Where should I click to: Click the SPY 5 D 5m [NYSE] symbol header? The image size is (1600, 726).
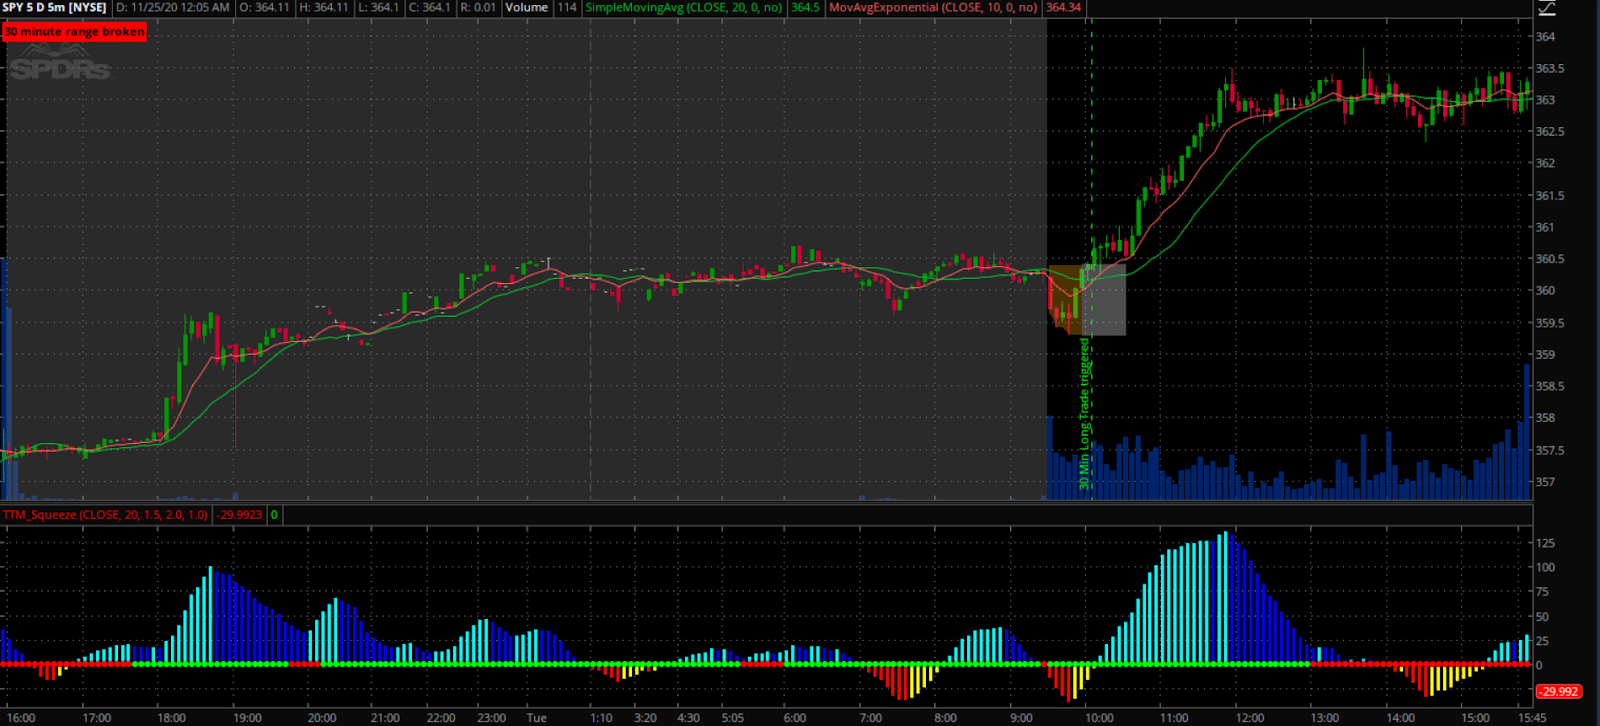(55, 7)
